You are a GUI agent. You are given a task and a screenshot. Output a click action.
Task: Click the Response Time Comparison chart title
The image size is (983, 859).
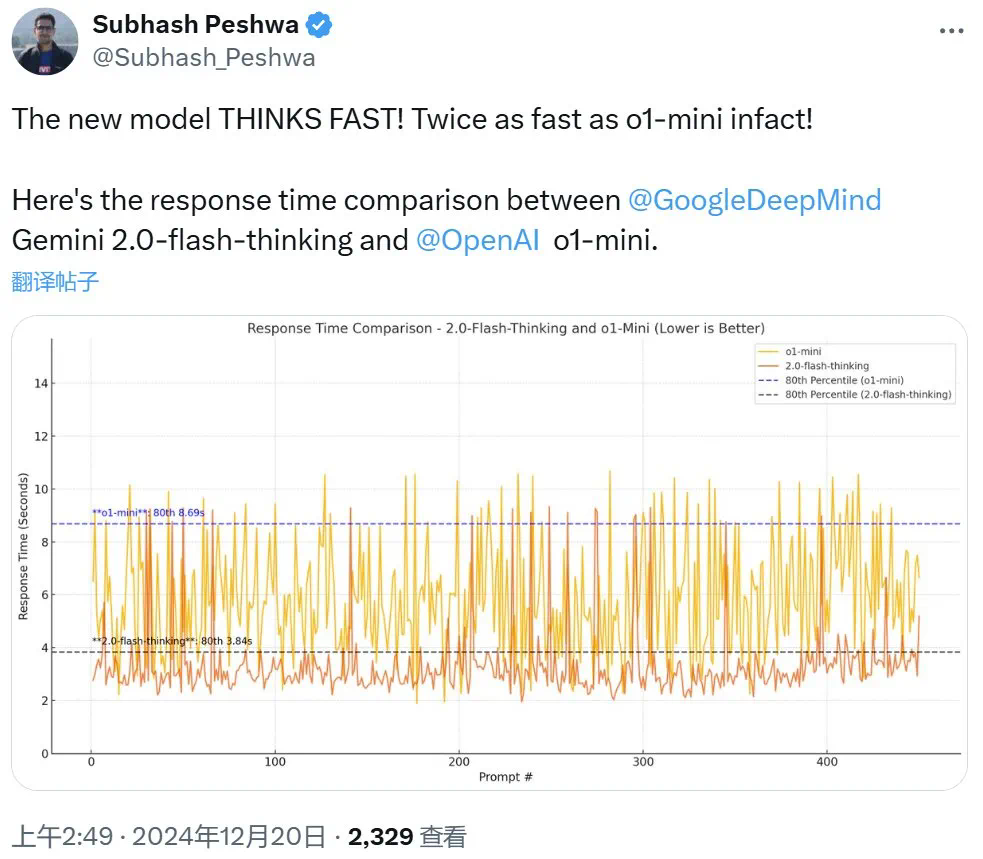505,328
